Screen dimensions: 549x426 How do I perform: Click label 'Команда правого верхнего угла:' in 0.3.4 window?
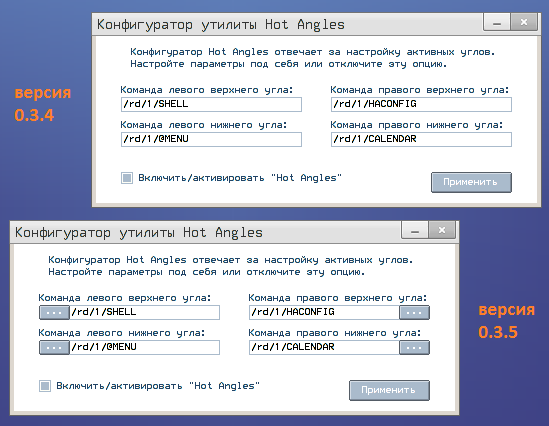tap(419, 90)
